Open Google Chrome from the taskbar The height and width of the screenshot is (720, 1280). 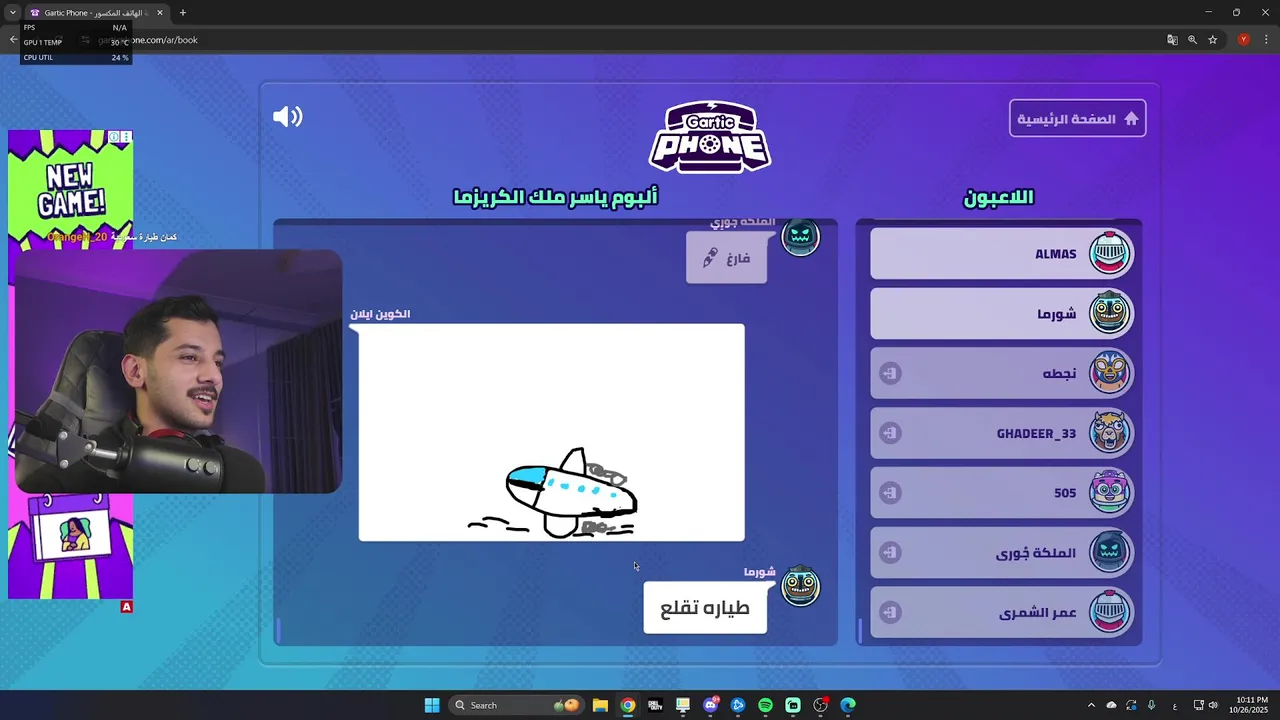pos(627,705)
